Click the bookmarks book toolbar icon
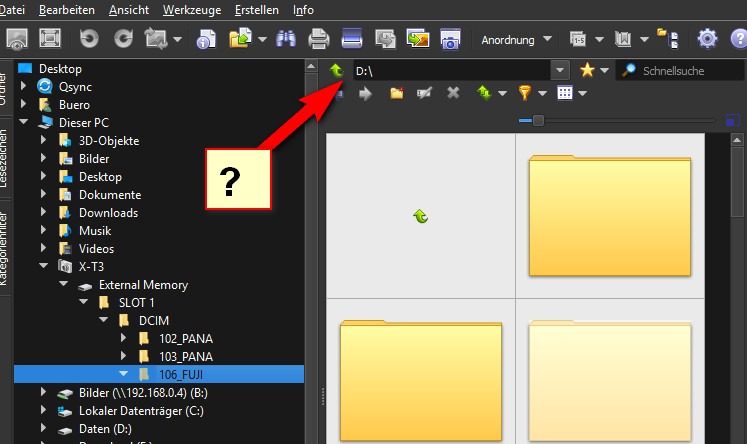The width and height of the screenshot is (747, 444). (x=622, y=39)
